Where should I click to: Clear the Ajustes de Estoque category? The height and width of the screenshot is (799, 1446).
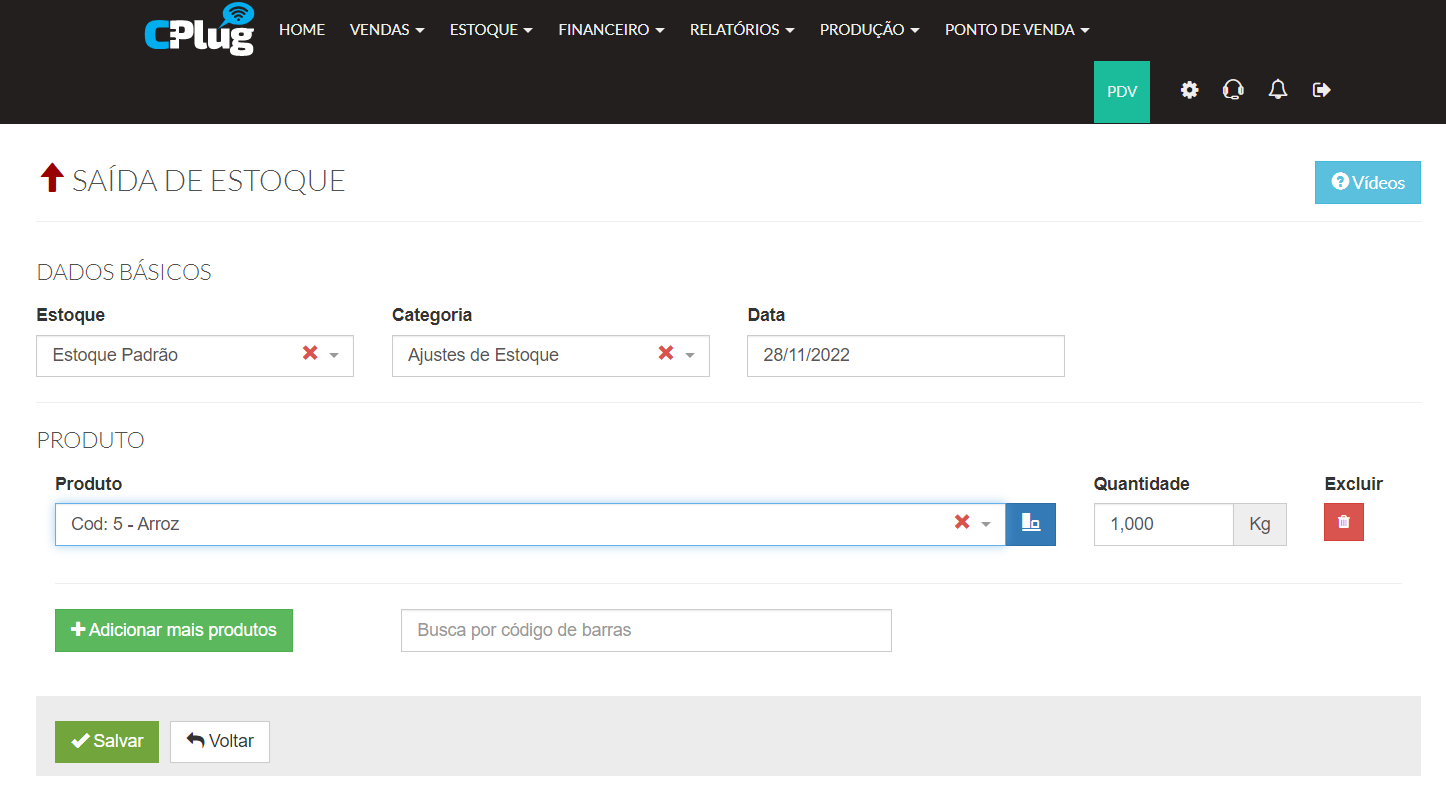point(666,354)
